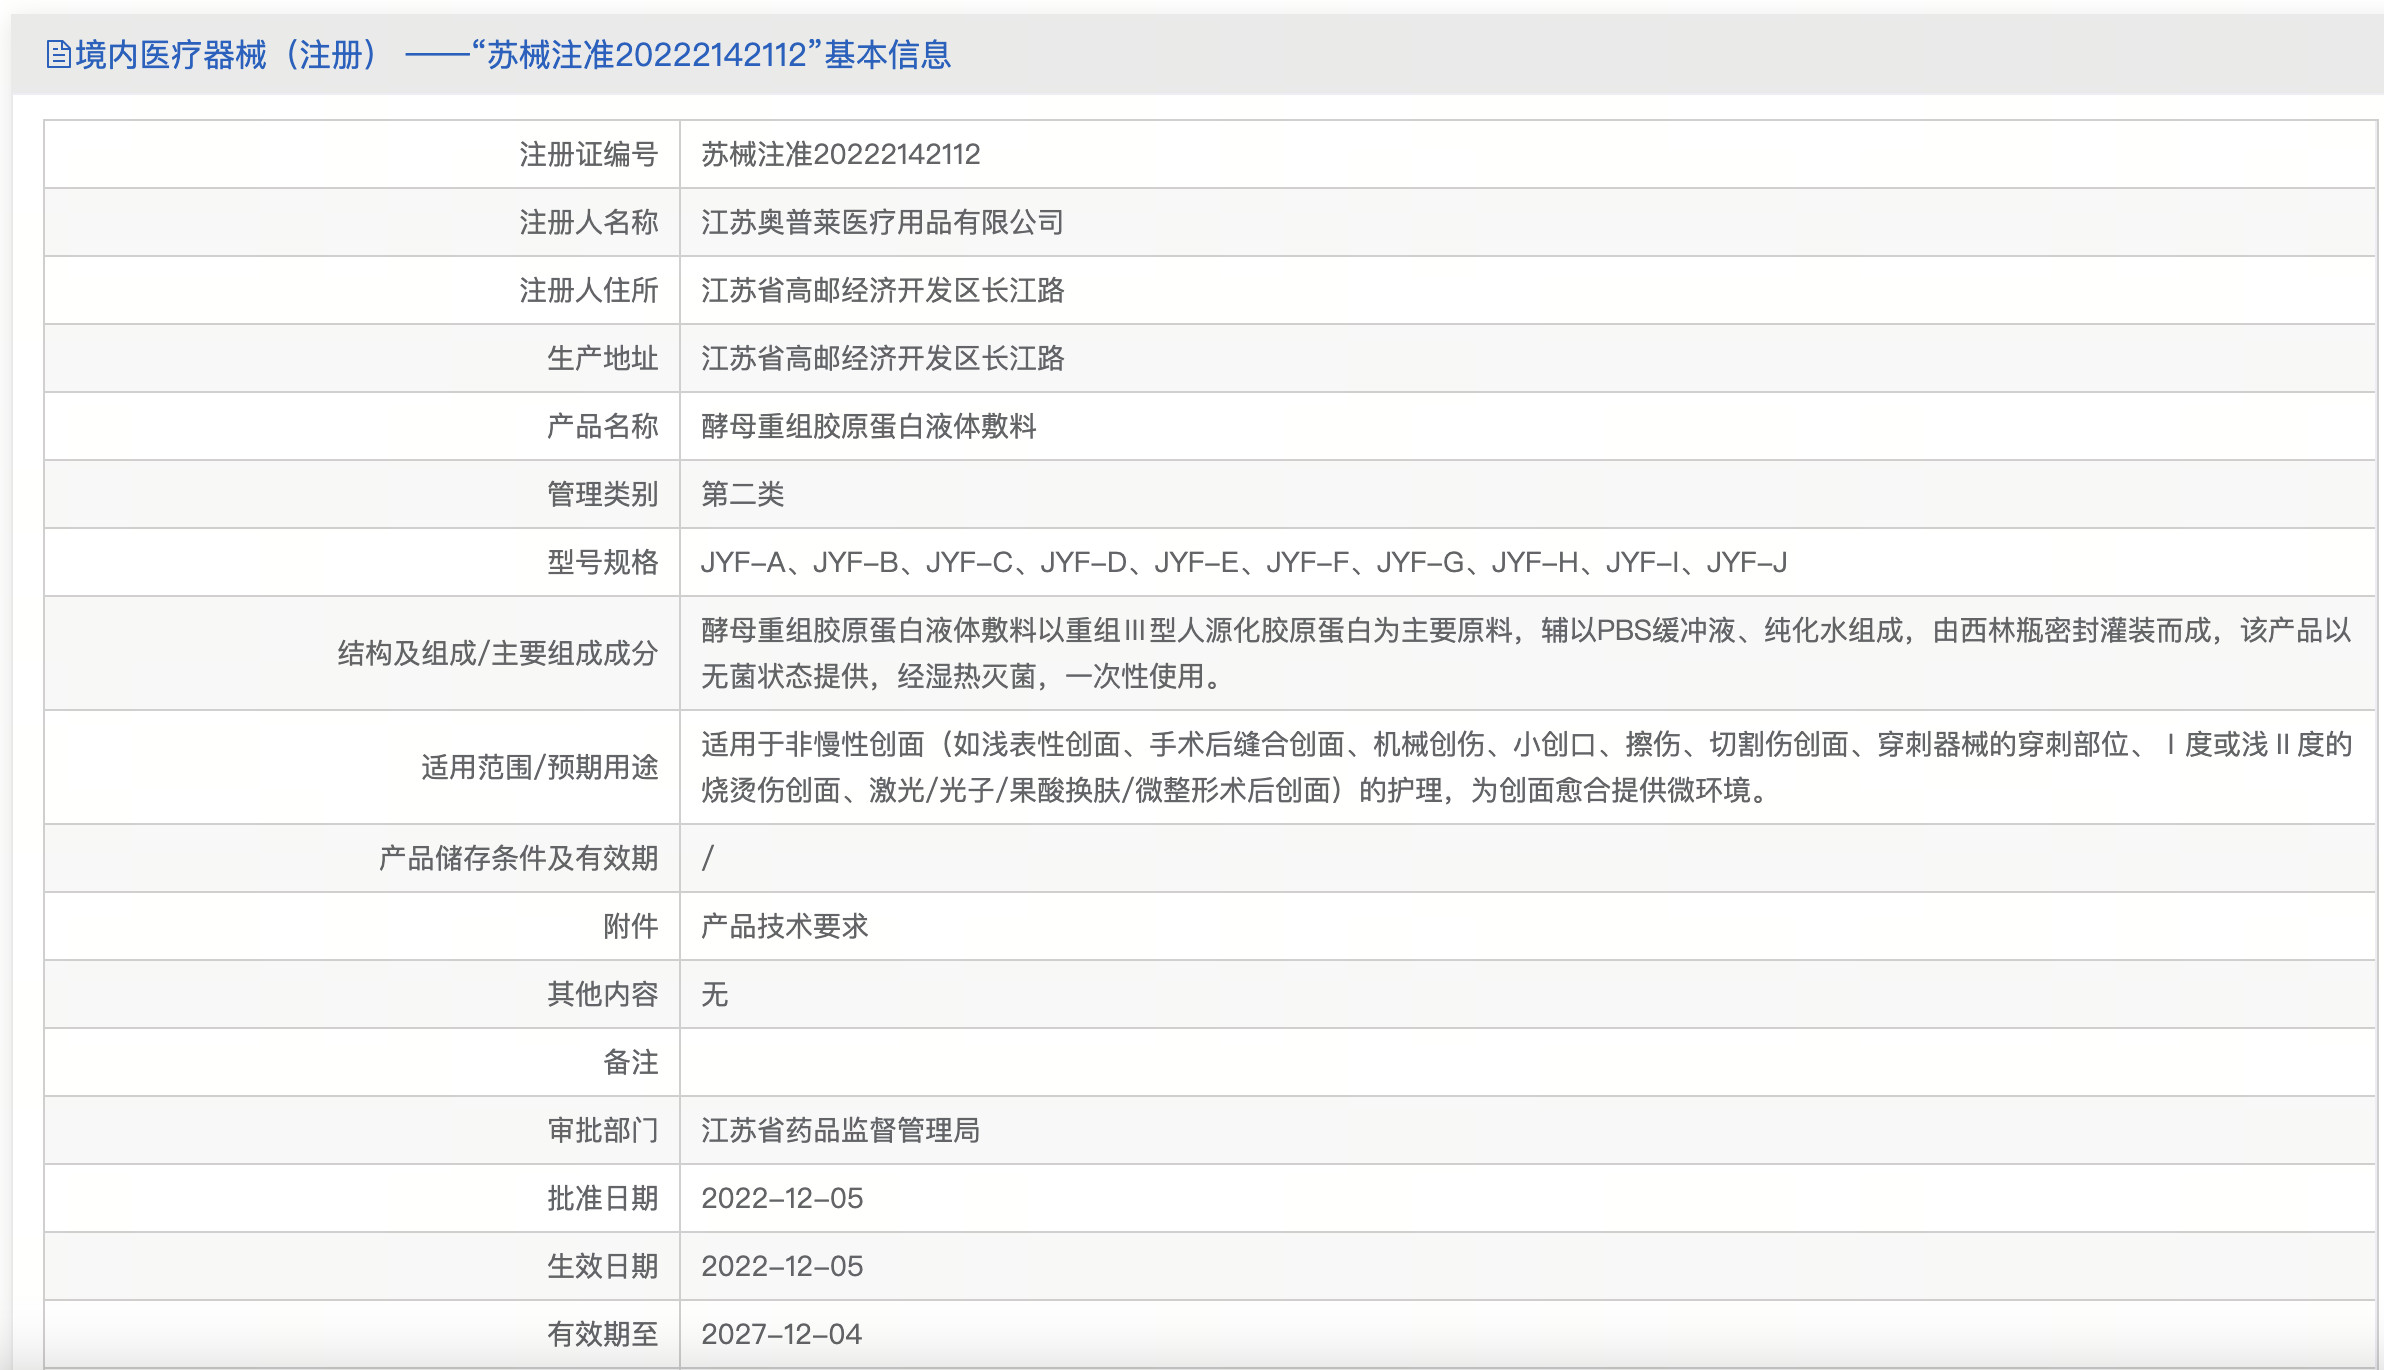The width and height of the screenshot is (2384, 1370).
Task: Select the composition text starting 酵母重组胶原蛋白液体敷料以重组
Action: (1526, 653)
